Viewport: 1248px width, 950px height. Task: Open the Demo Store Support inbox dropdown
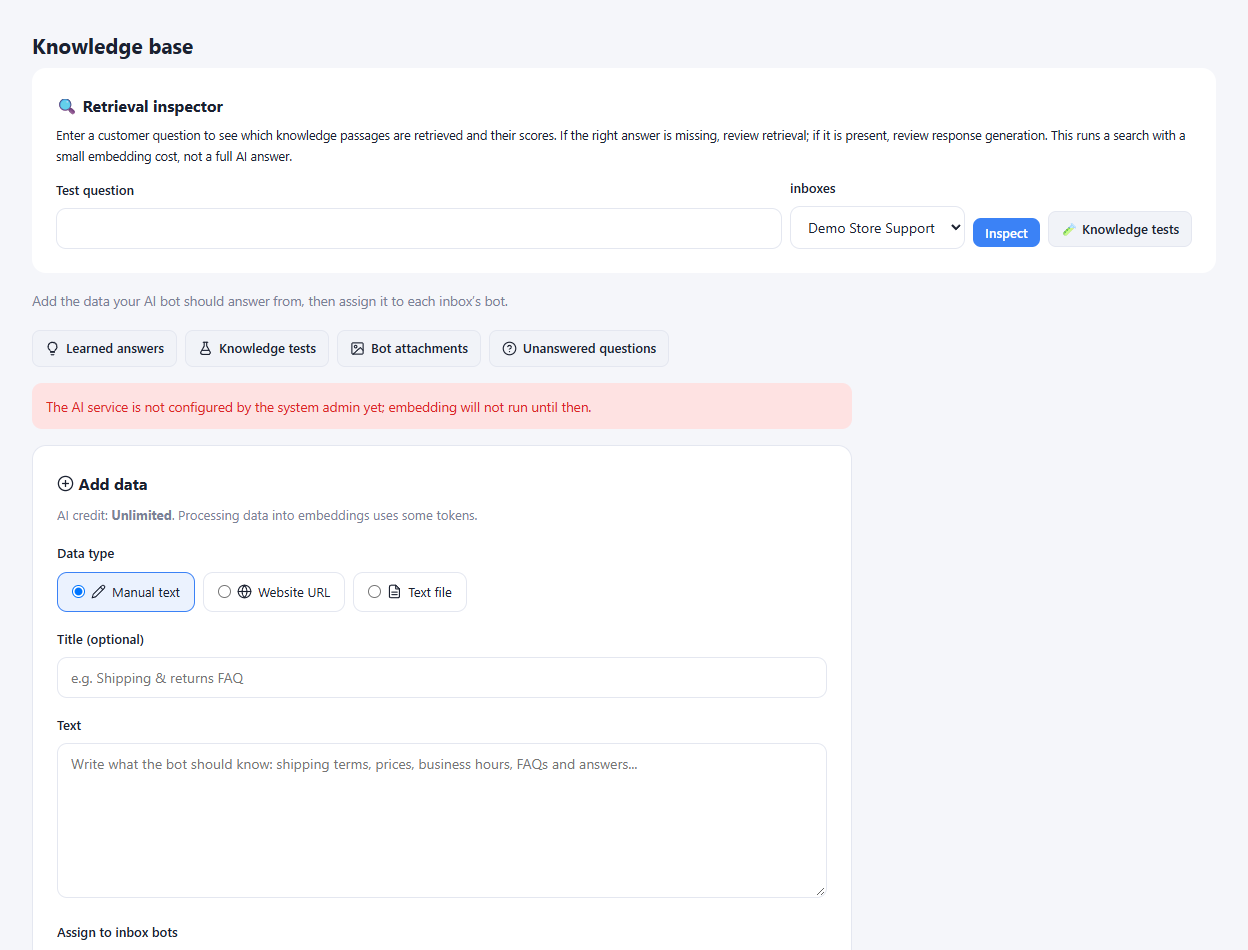(x=877, y=228)
